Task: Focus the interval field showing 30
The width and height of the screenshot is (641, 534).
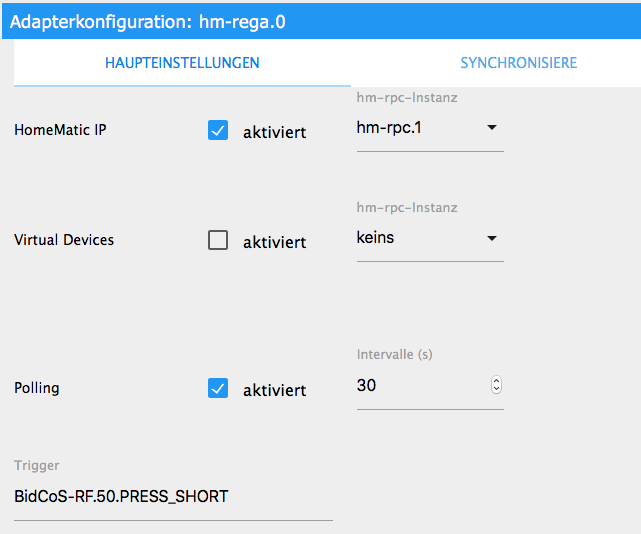Action: (x=420, y=385)
